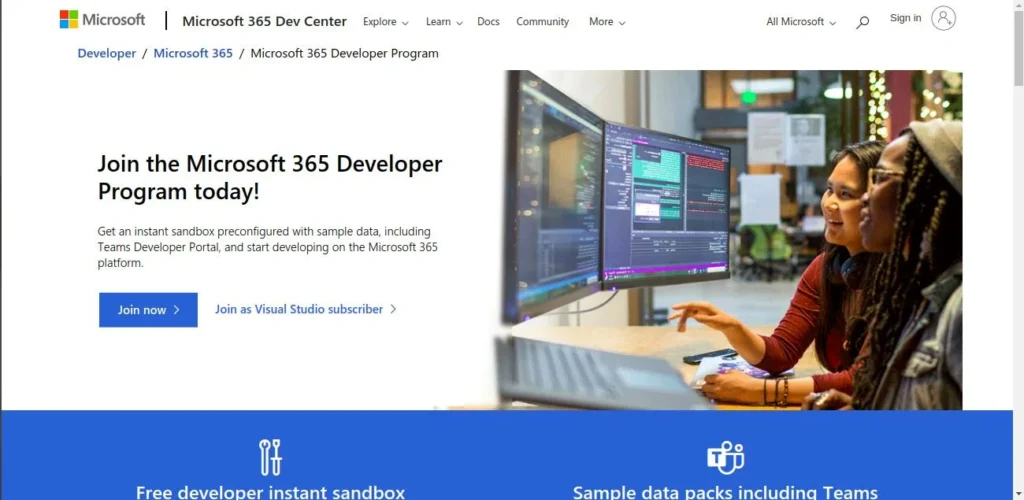This screenshot has height=500, width=1024.
Task: Click the Sign in link
Action: point(905,18)
